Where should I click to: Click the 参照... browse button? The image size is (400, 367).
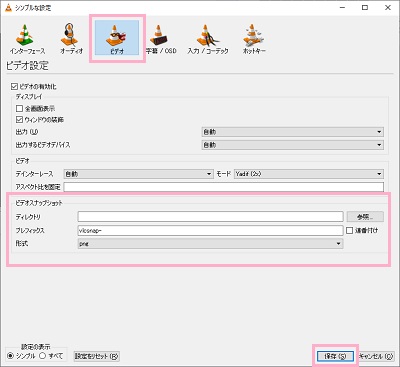pyautogui.click(x=365, y=217)
